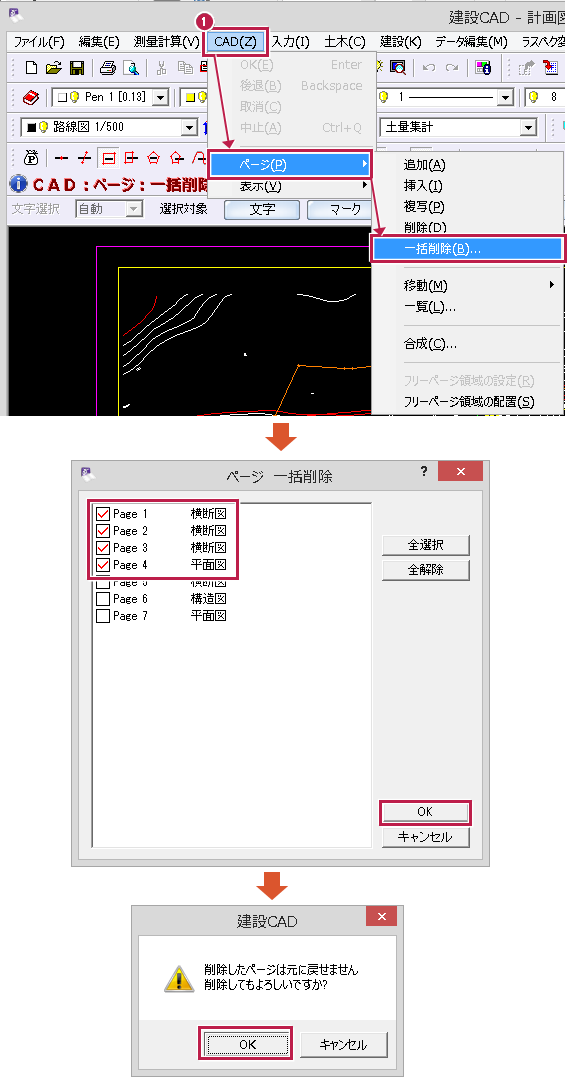Click the 全選択 button
This screenshot has width=569, height=1077.
coord(425,545)
